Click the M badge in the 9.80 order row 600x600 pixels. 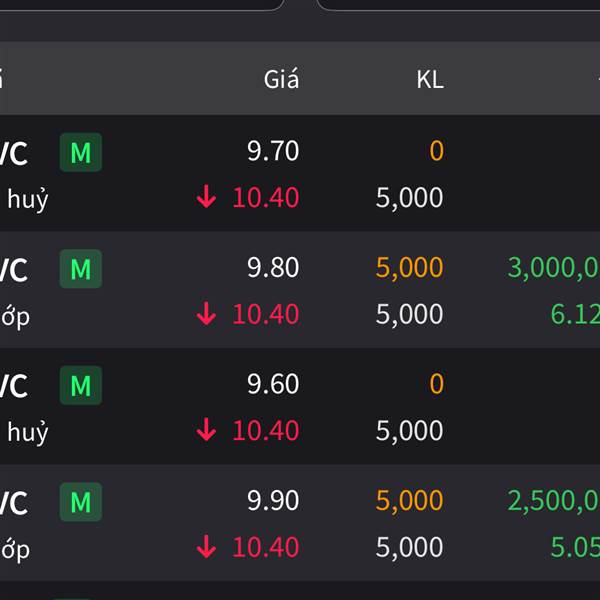pyautogui.click(x=81, y=269)
